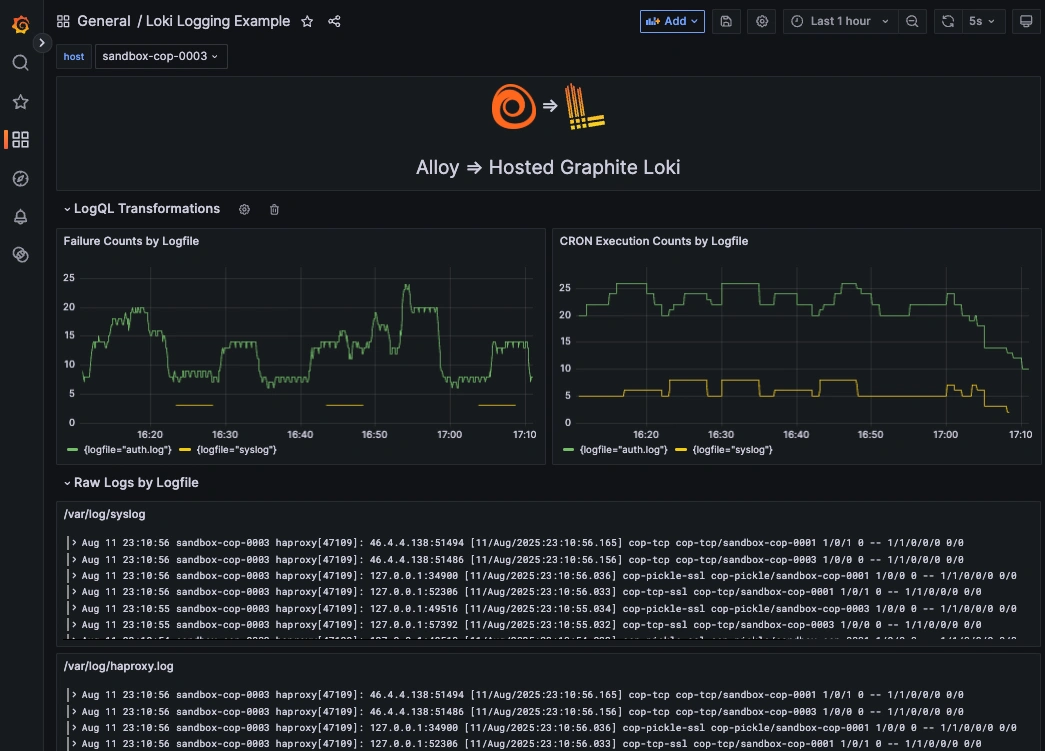This screenshot has width=1045, height=751.
Task: Open the Explore compass icon
Action: point(21,179)
